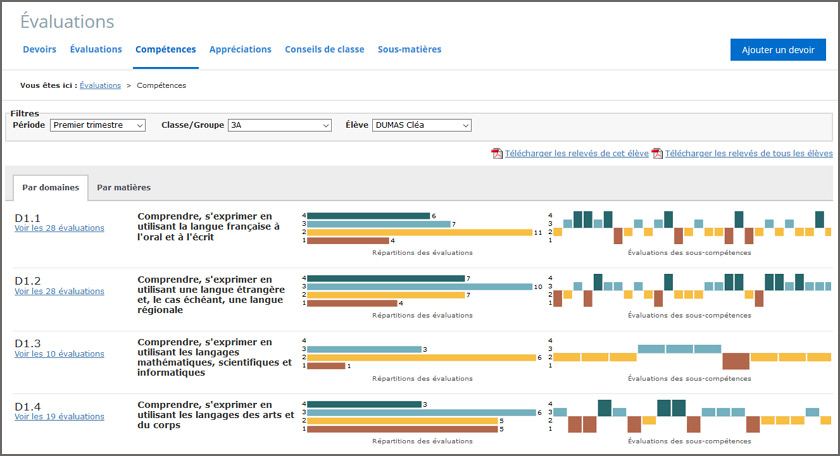This screenshot has width=840, height=456.
Task: Click the yellow level 2 bar for D1.1
Action: [419, 232]
